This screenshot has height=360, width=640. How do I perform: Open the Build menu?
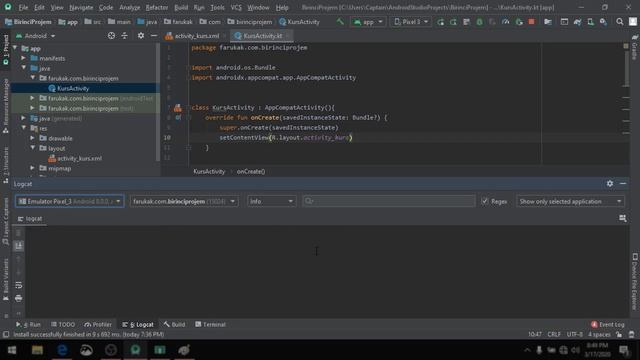(181, 7)
